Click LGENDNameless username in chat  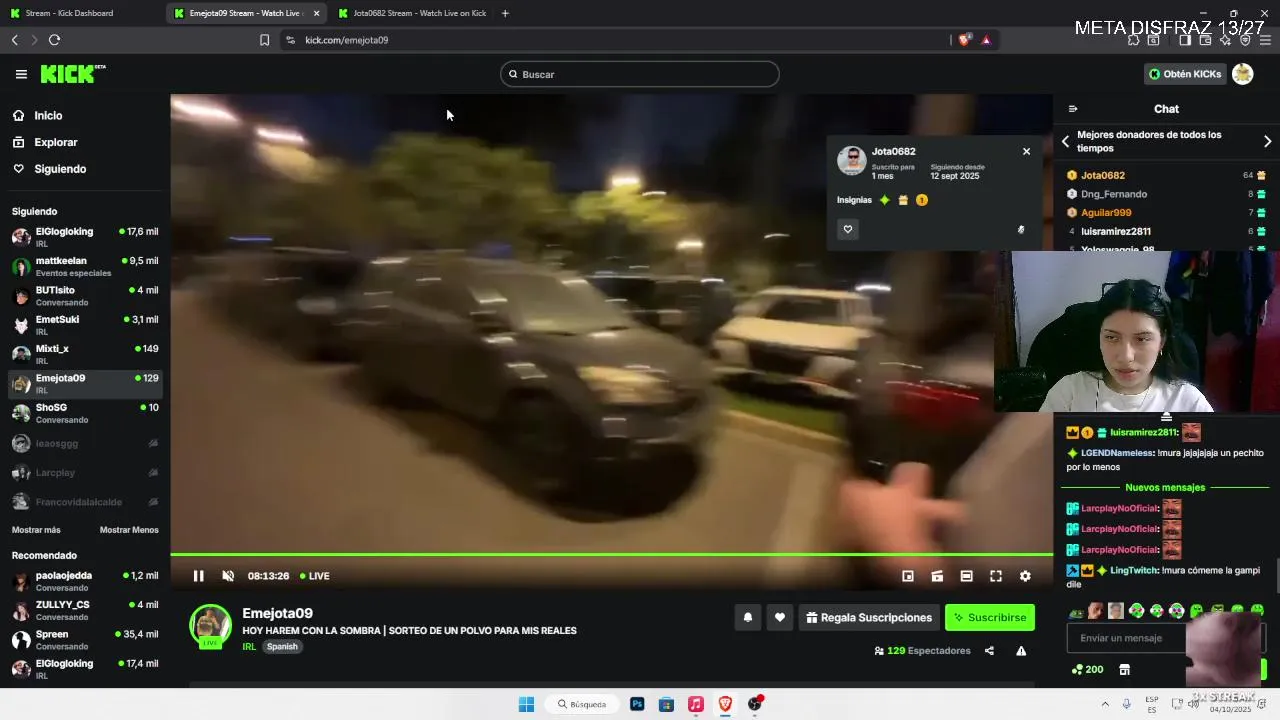point(1117,453)
